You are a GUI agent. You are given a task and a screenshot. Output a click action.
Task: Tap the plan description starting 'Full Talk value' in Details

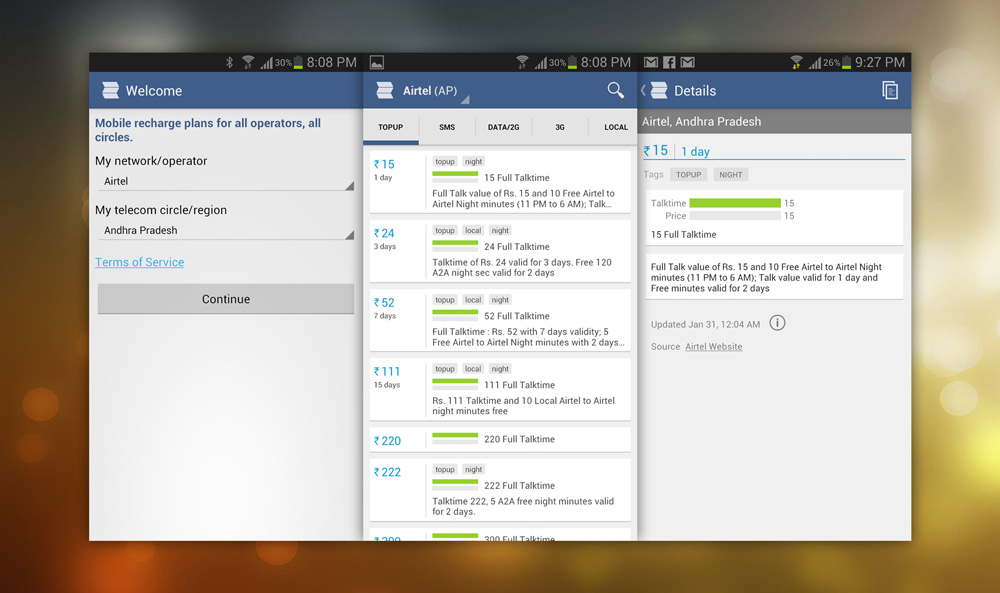(x=766, y=277)
